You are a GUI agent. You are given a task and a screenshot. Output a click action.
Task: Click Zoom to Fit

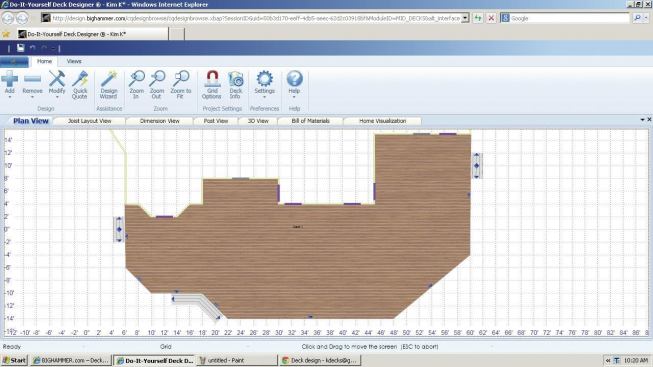pos(181,85)
